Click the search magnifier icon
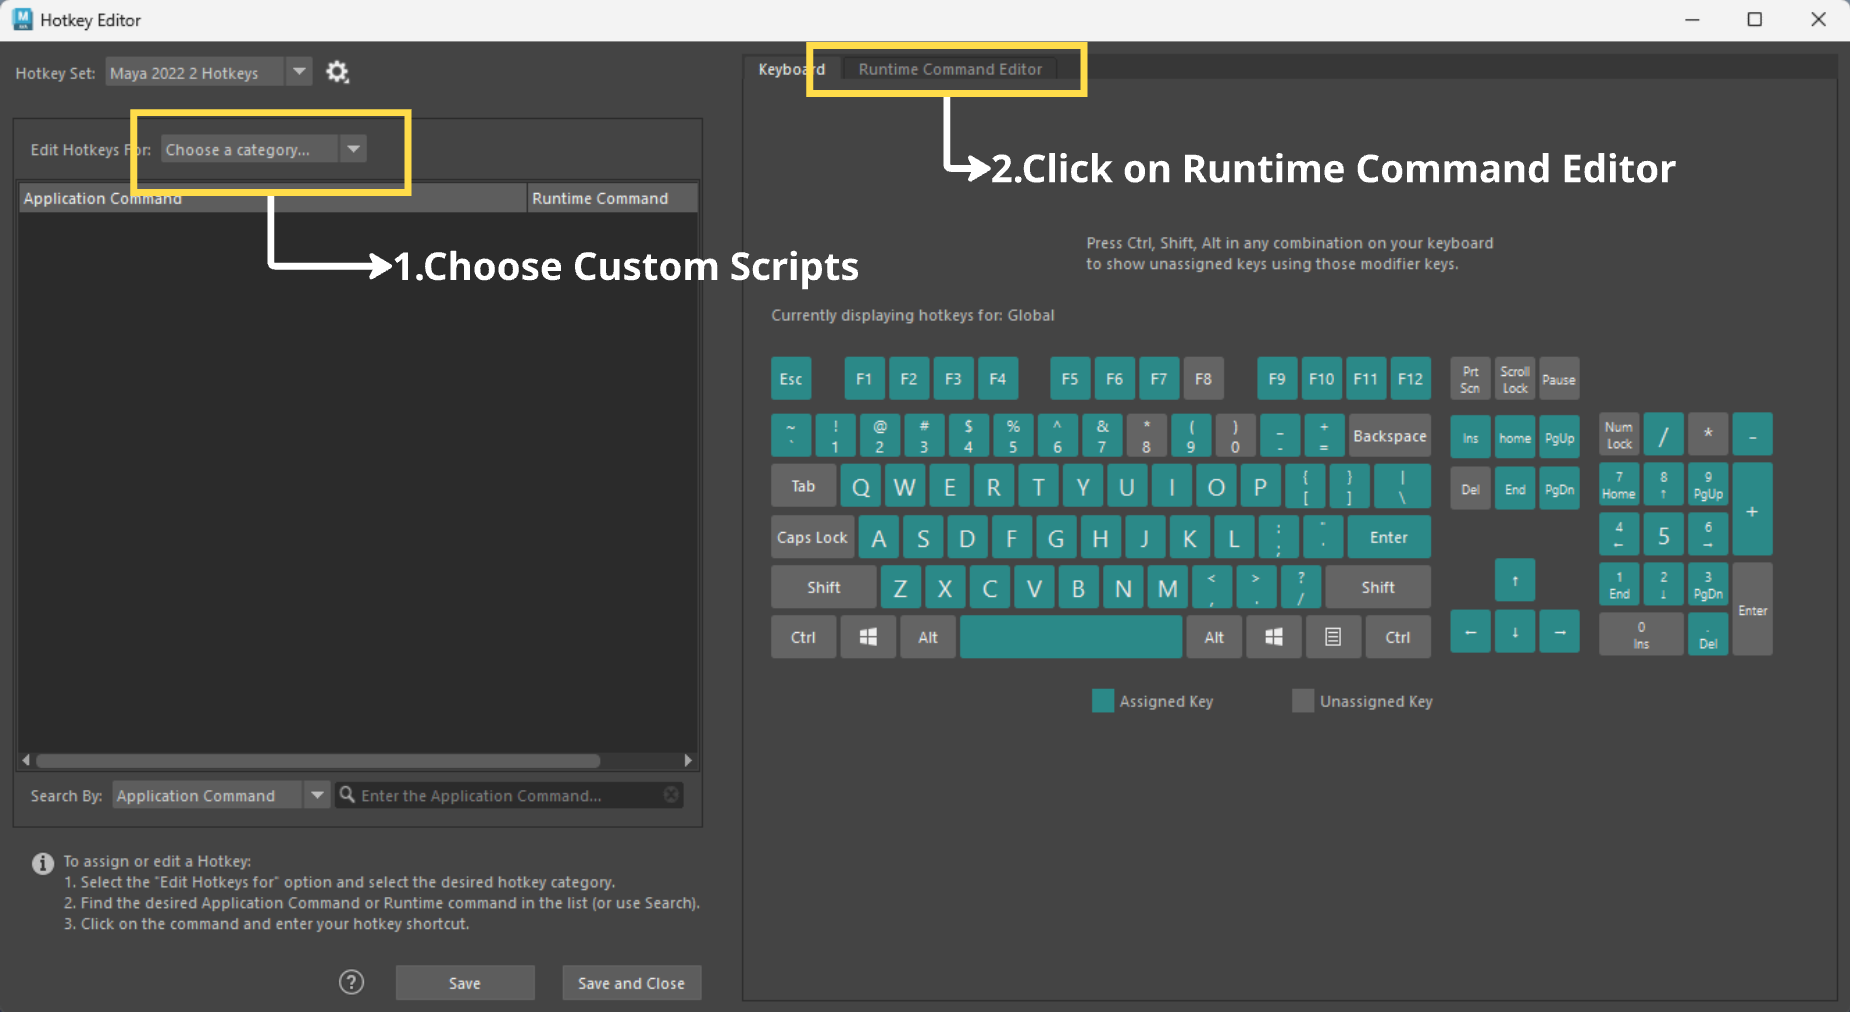Screen dimensions: 1850x1012 pos(347,795)
